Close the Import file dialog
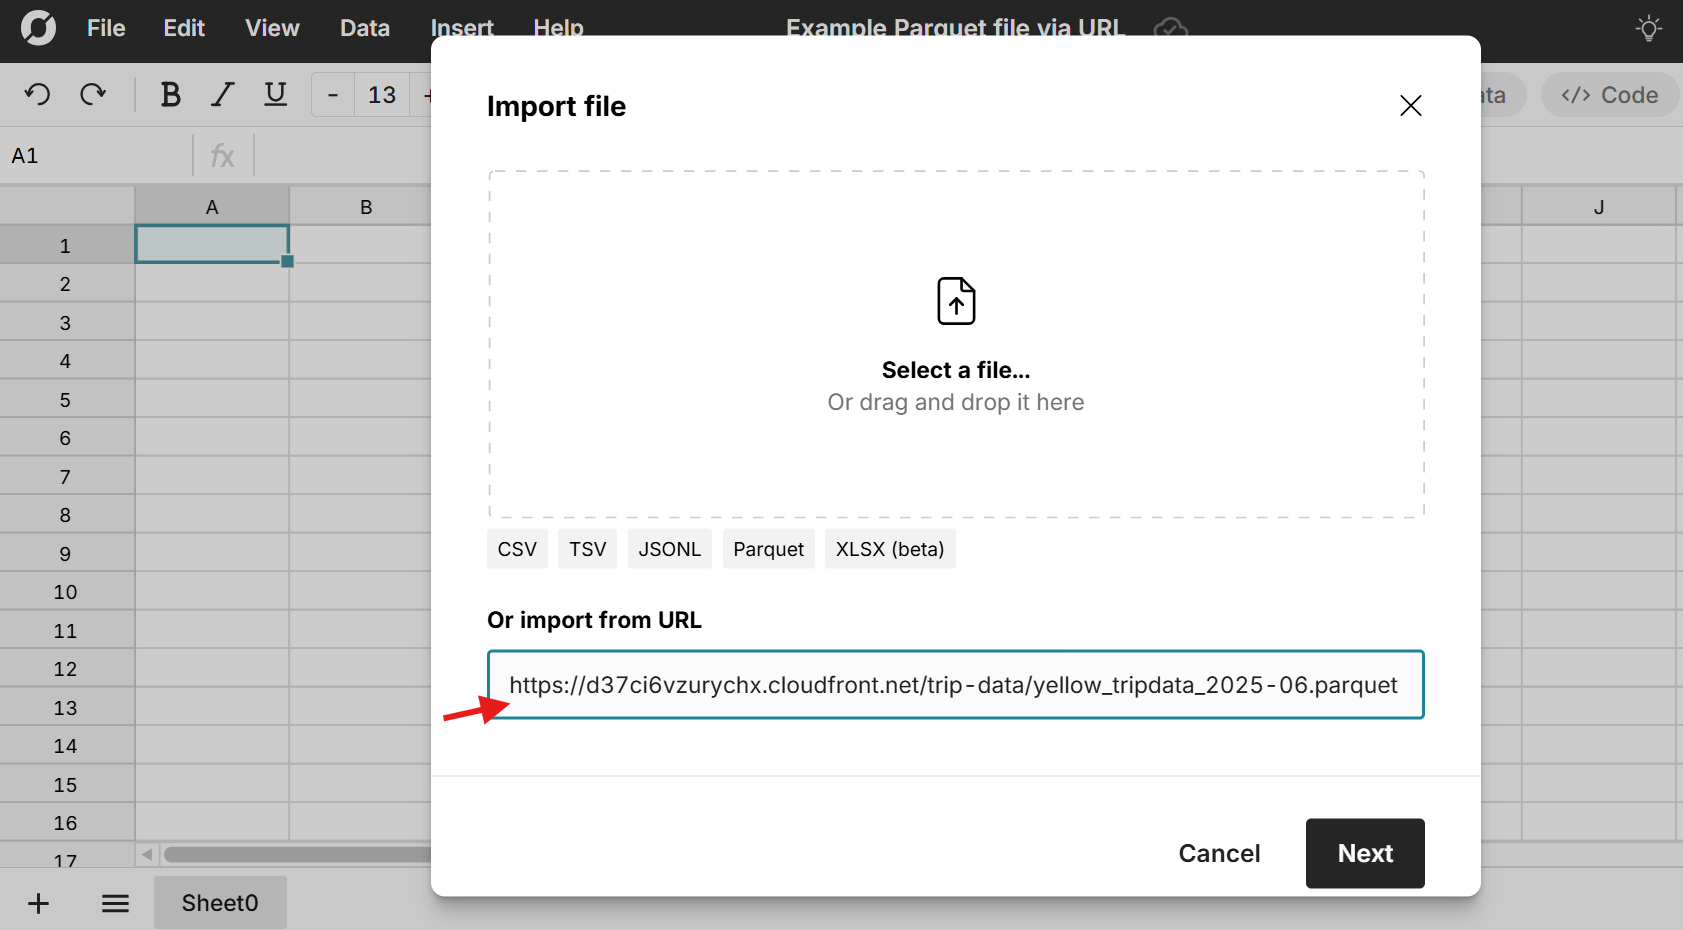This screenshot has height=930, width=1683. pos(1410,106)
